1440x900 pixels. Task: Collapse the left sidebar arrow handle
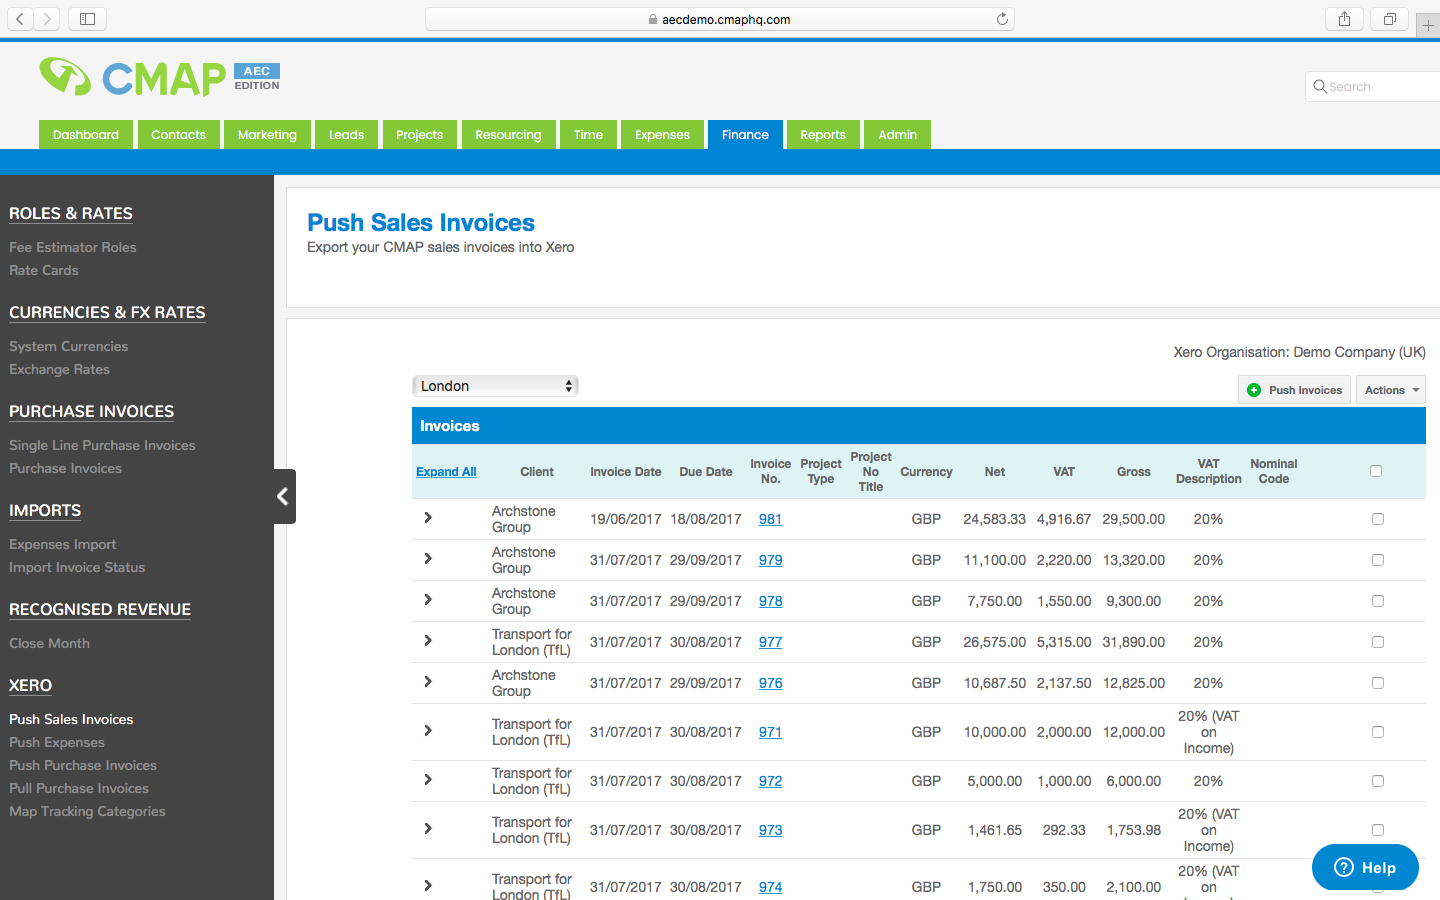coord(283,496)
